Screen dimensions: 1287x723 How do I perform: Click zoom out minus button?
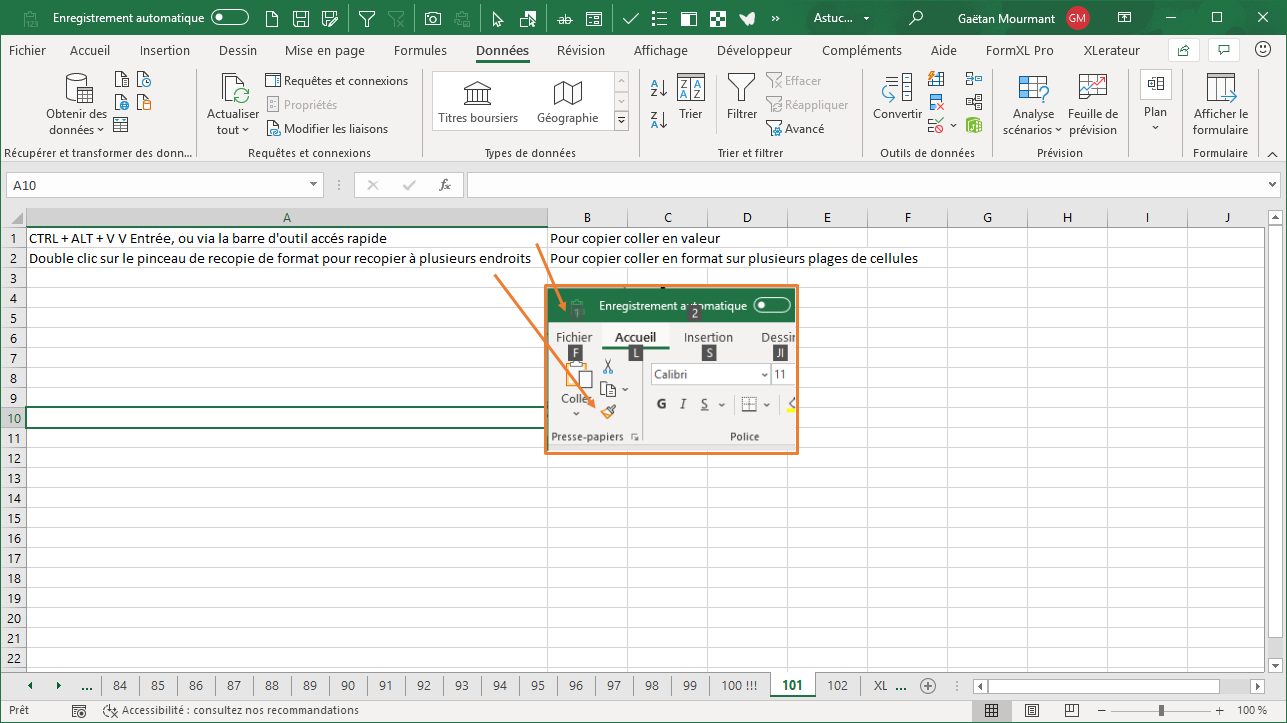[1104, 711]
